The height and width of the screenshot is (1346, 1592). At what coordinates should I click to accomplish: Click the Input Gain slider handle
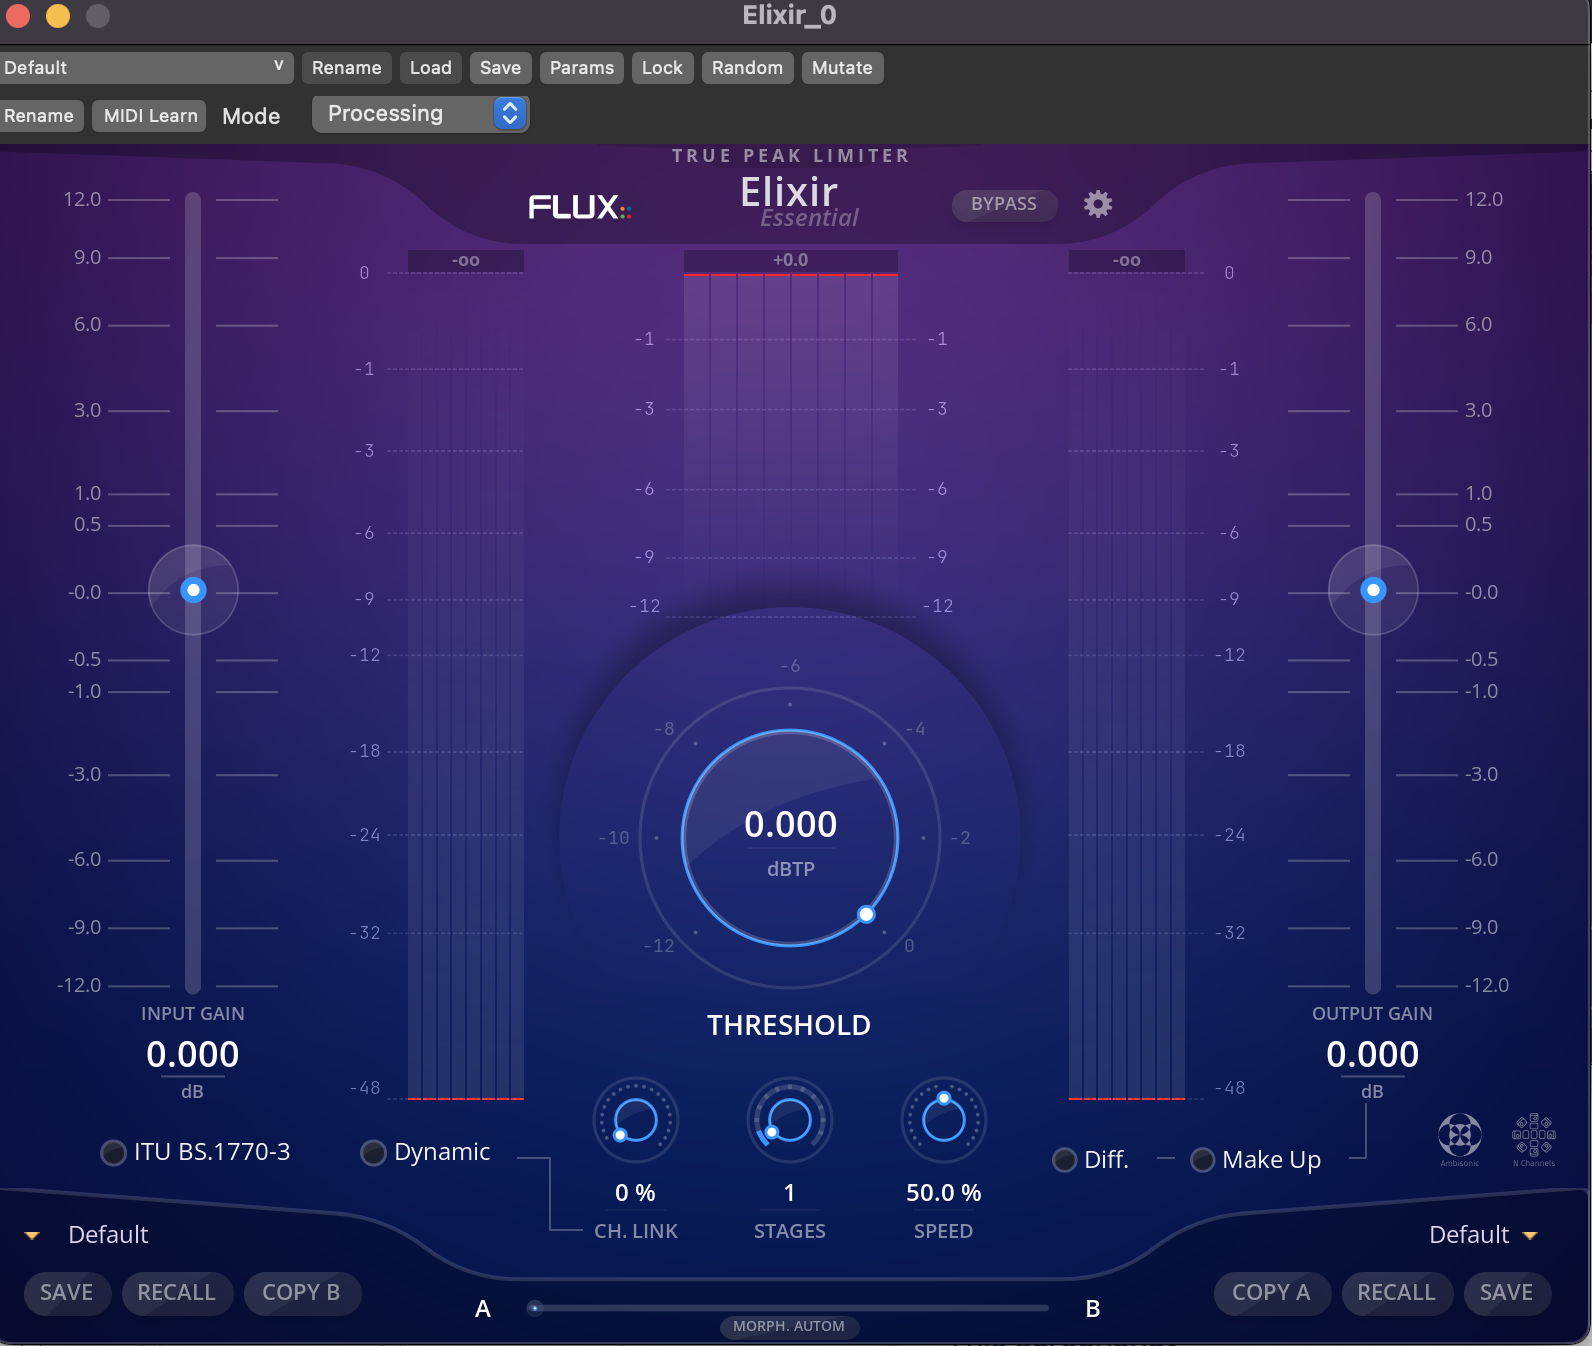[x=194, y=590]
